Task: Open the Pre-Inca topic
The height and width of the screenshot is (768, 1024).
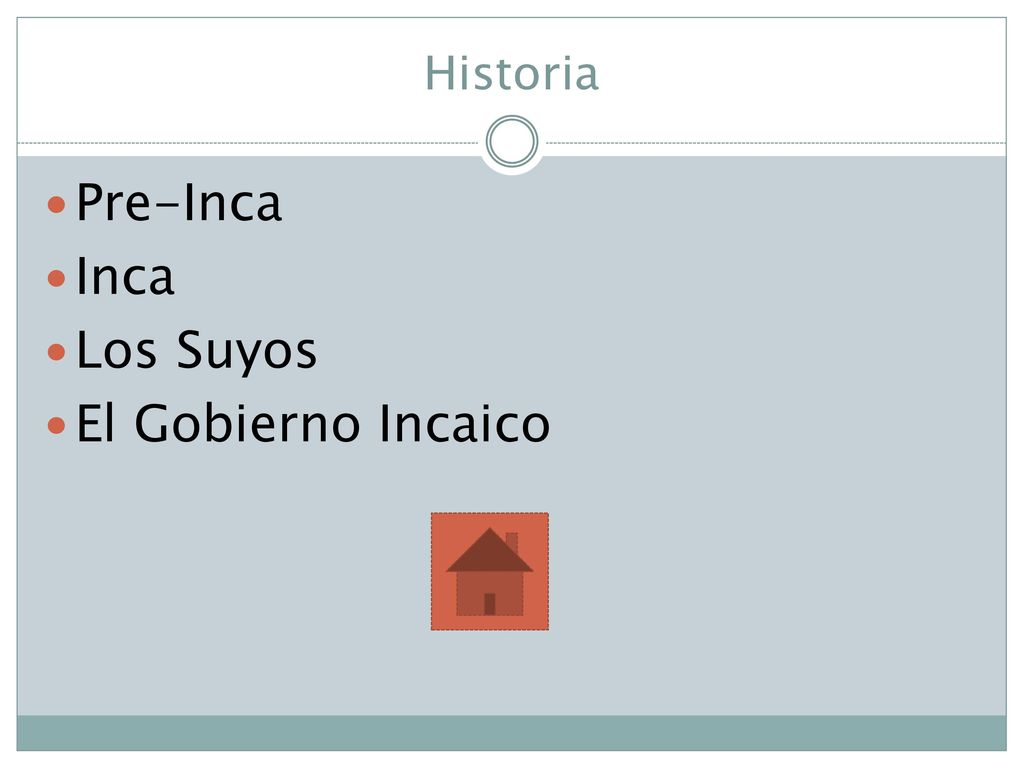Action: pos(179,202)
